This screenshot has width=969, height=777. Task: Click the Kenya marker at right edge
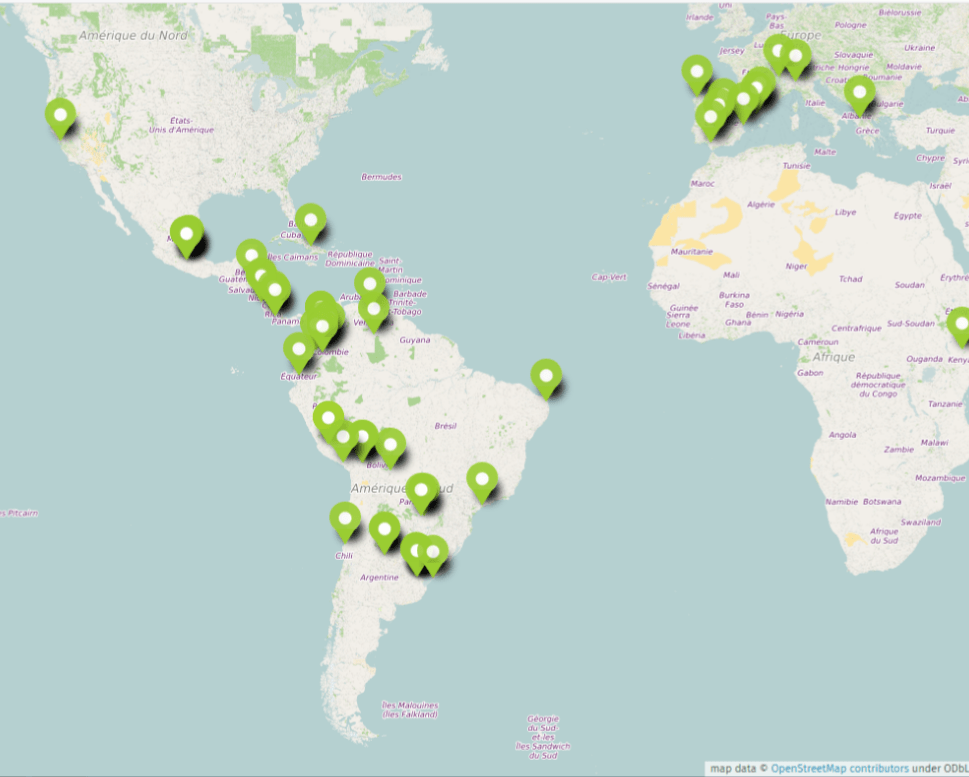(961, 325)
